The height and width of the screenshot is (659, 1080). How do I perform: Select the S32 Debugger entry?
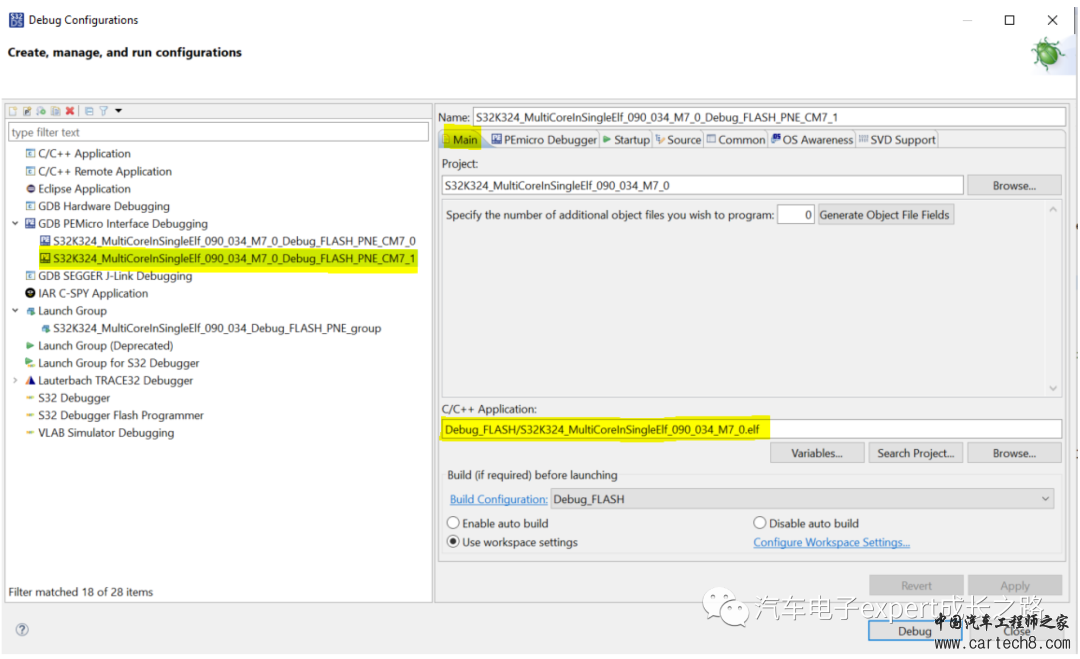[74, 398]
